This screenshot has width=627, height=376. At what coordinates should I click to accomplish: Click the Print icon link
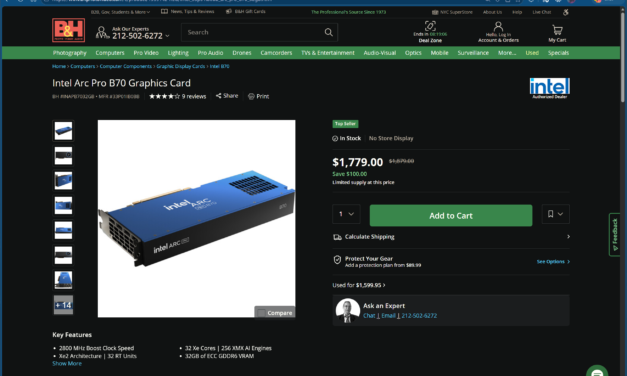(x=258, y=96)
